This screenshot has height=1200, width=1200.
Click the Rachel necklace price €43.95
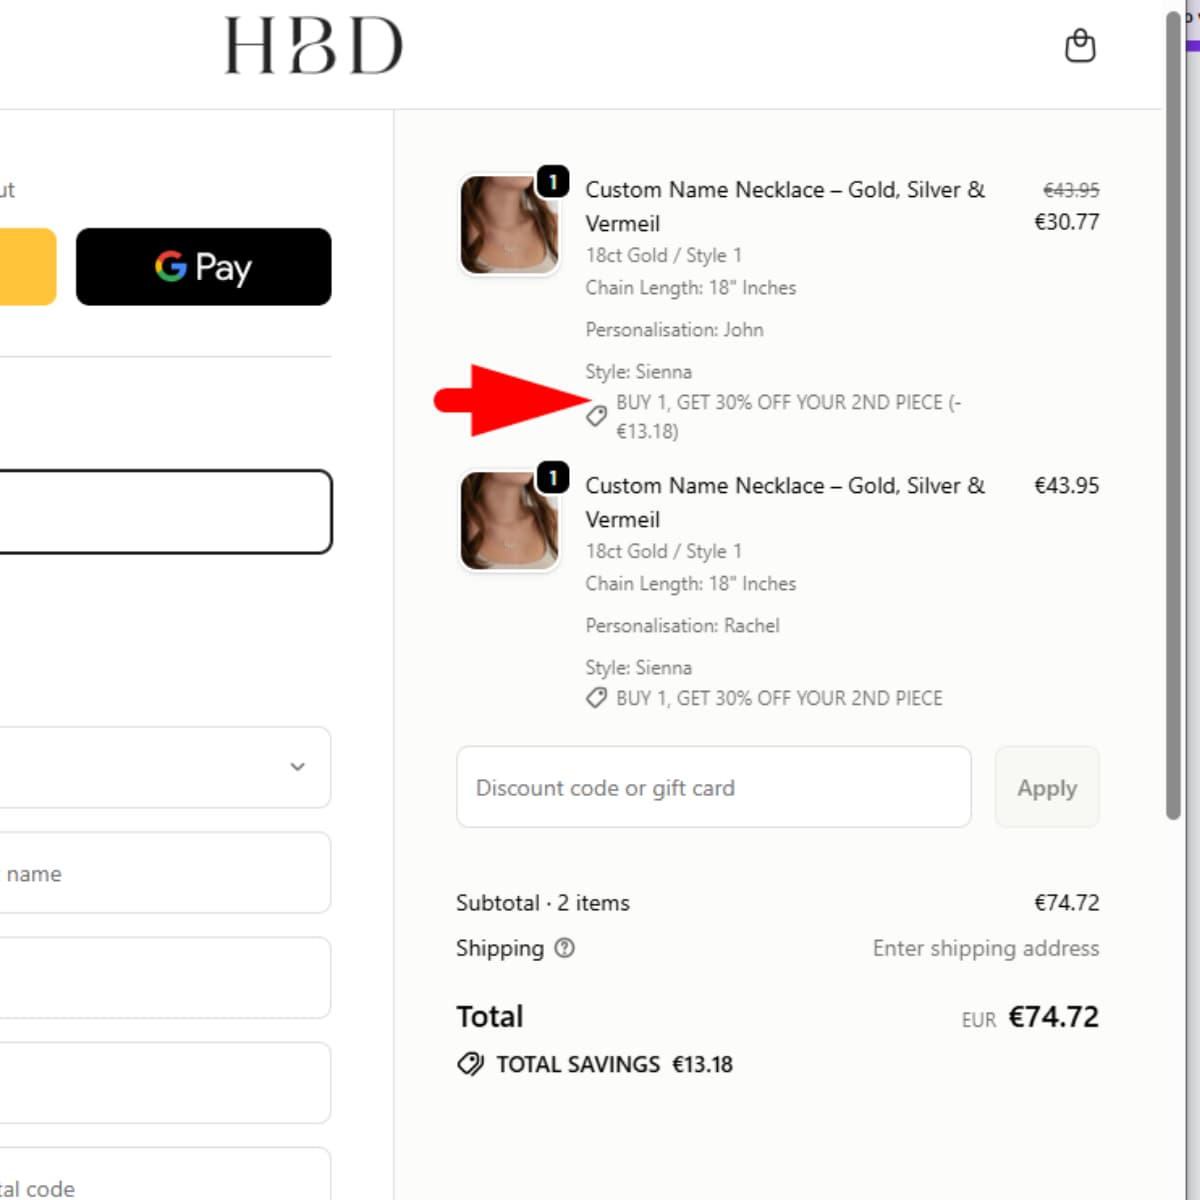pos(1066,486)
